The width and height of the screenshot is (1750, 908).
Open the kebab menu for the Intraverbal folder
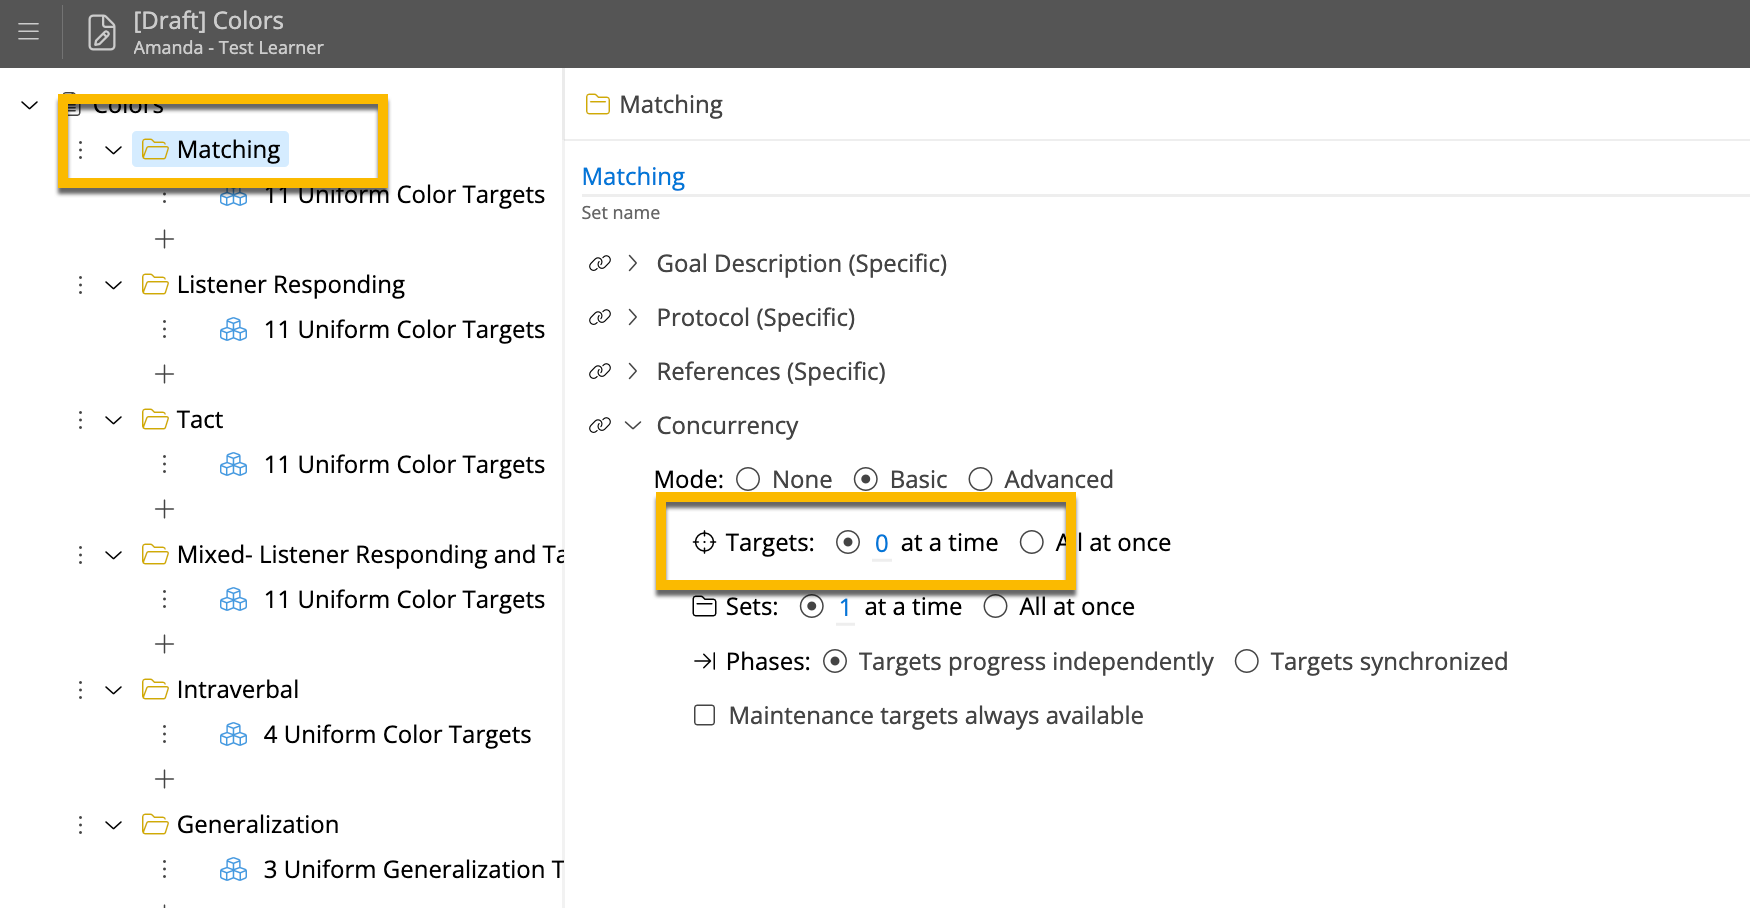pyautogui.click(x=80, y=690)
